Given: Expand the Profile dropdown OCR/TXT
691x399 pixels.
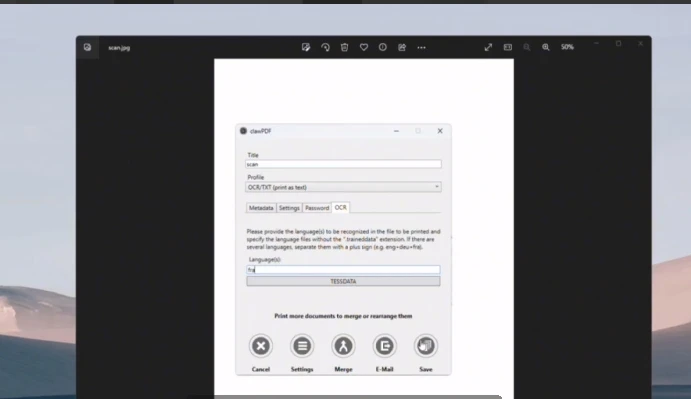Looking at the screenshot, I should 343,187.
